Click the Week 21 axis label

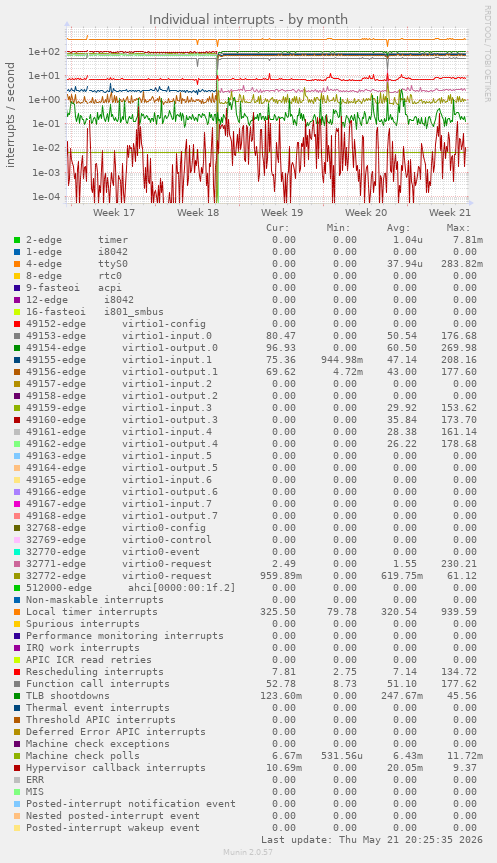pos(450,212)
